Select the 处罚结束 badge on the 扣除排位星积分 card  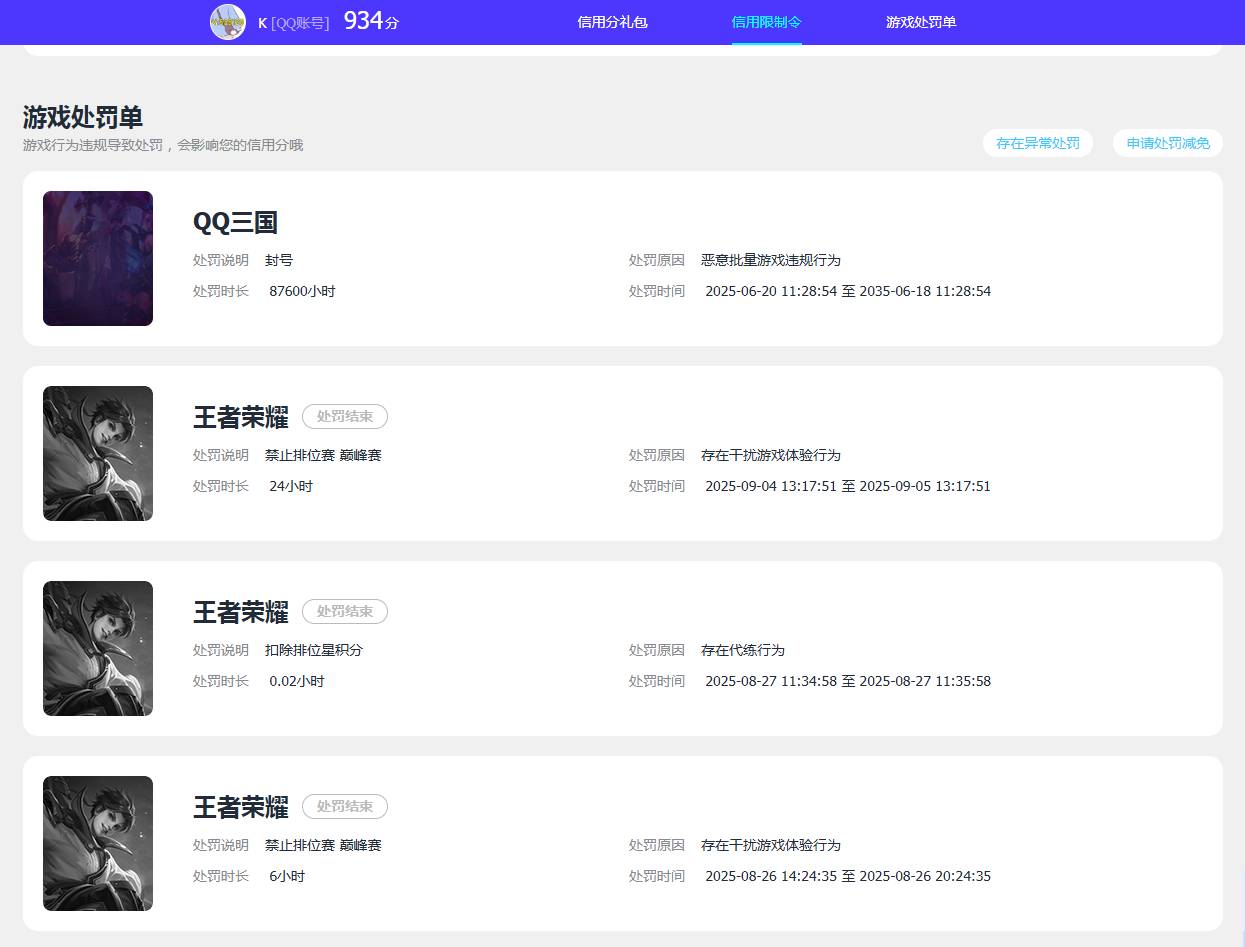tap(344, 612)
